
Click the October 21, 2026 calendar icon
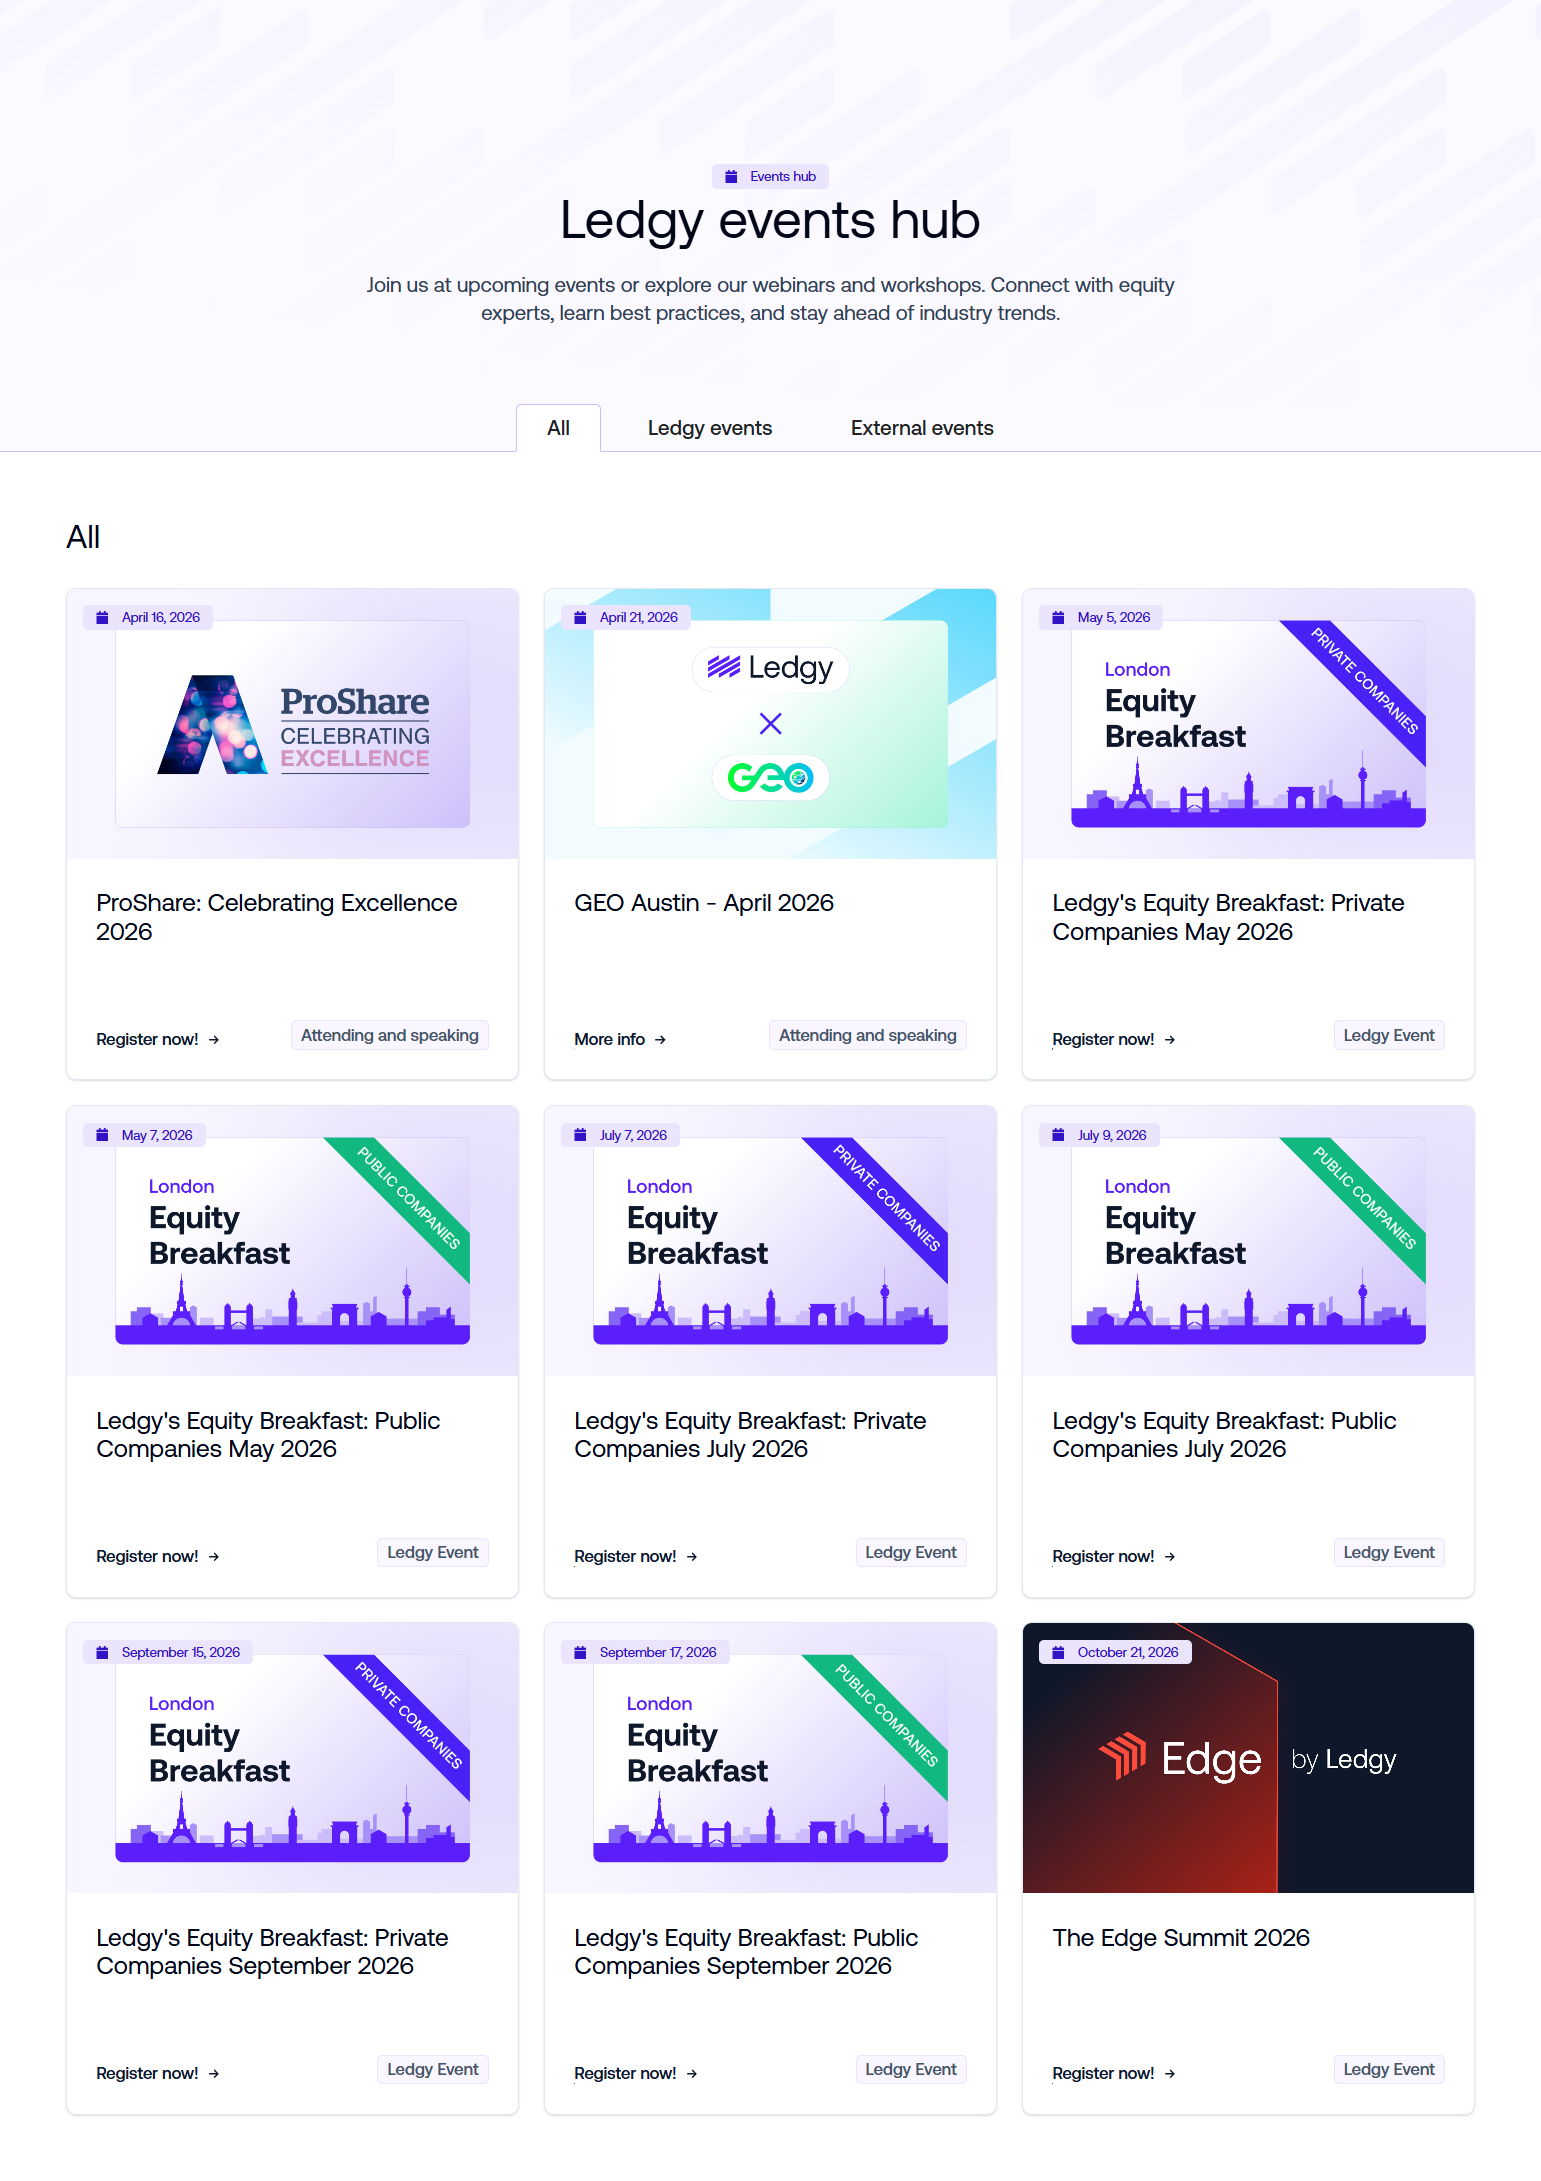1058,1652
